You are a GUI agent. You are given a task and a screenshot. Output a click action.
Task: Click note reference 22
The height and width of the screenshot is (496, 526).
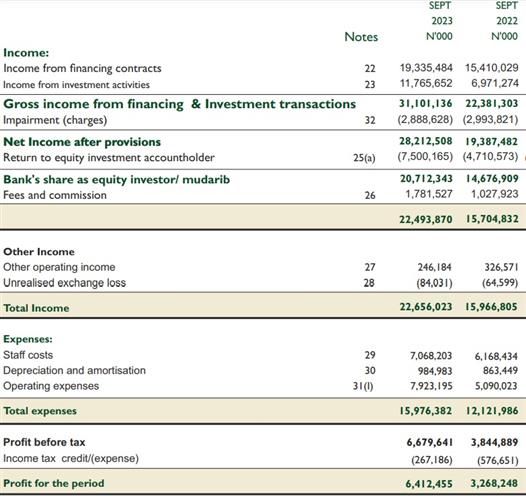370,68
